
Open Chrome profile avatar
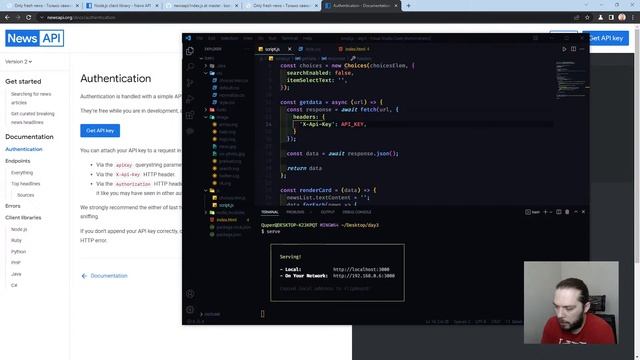[x=622, y=17]
